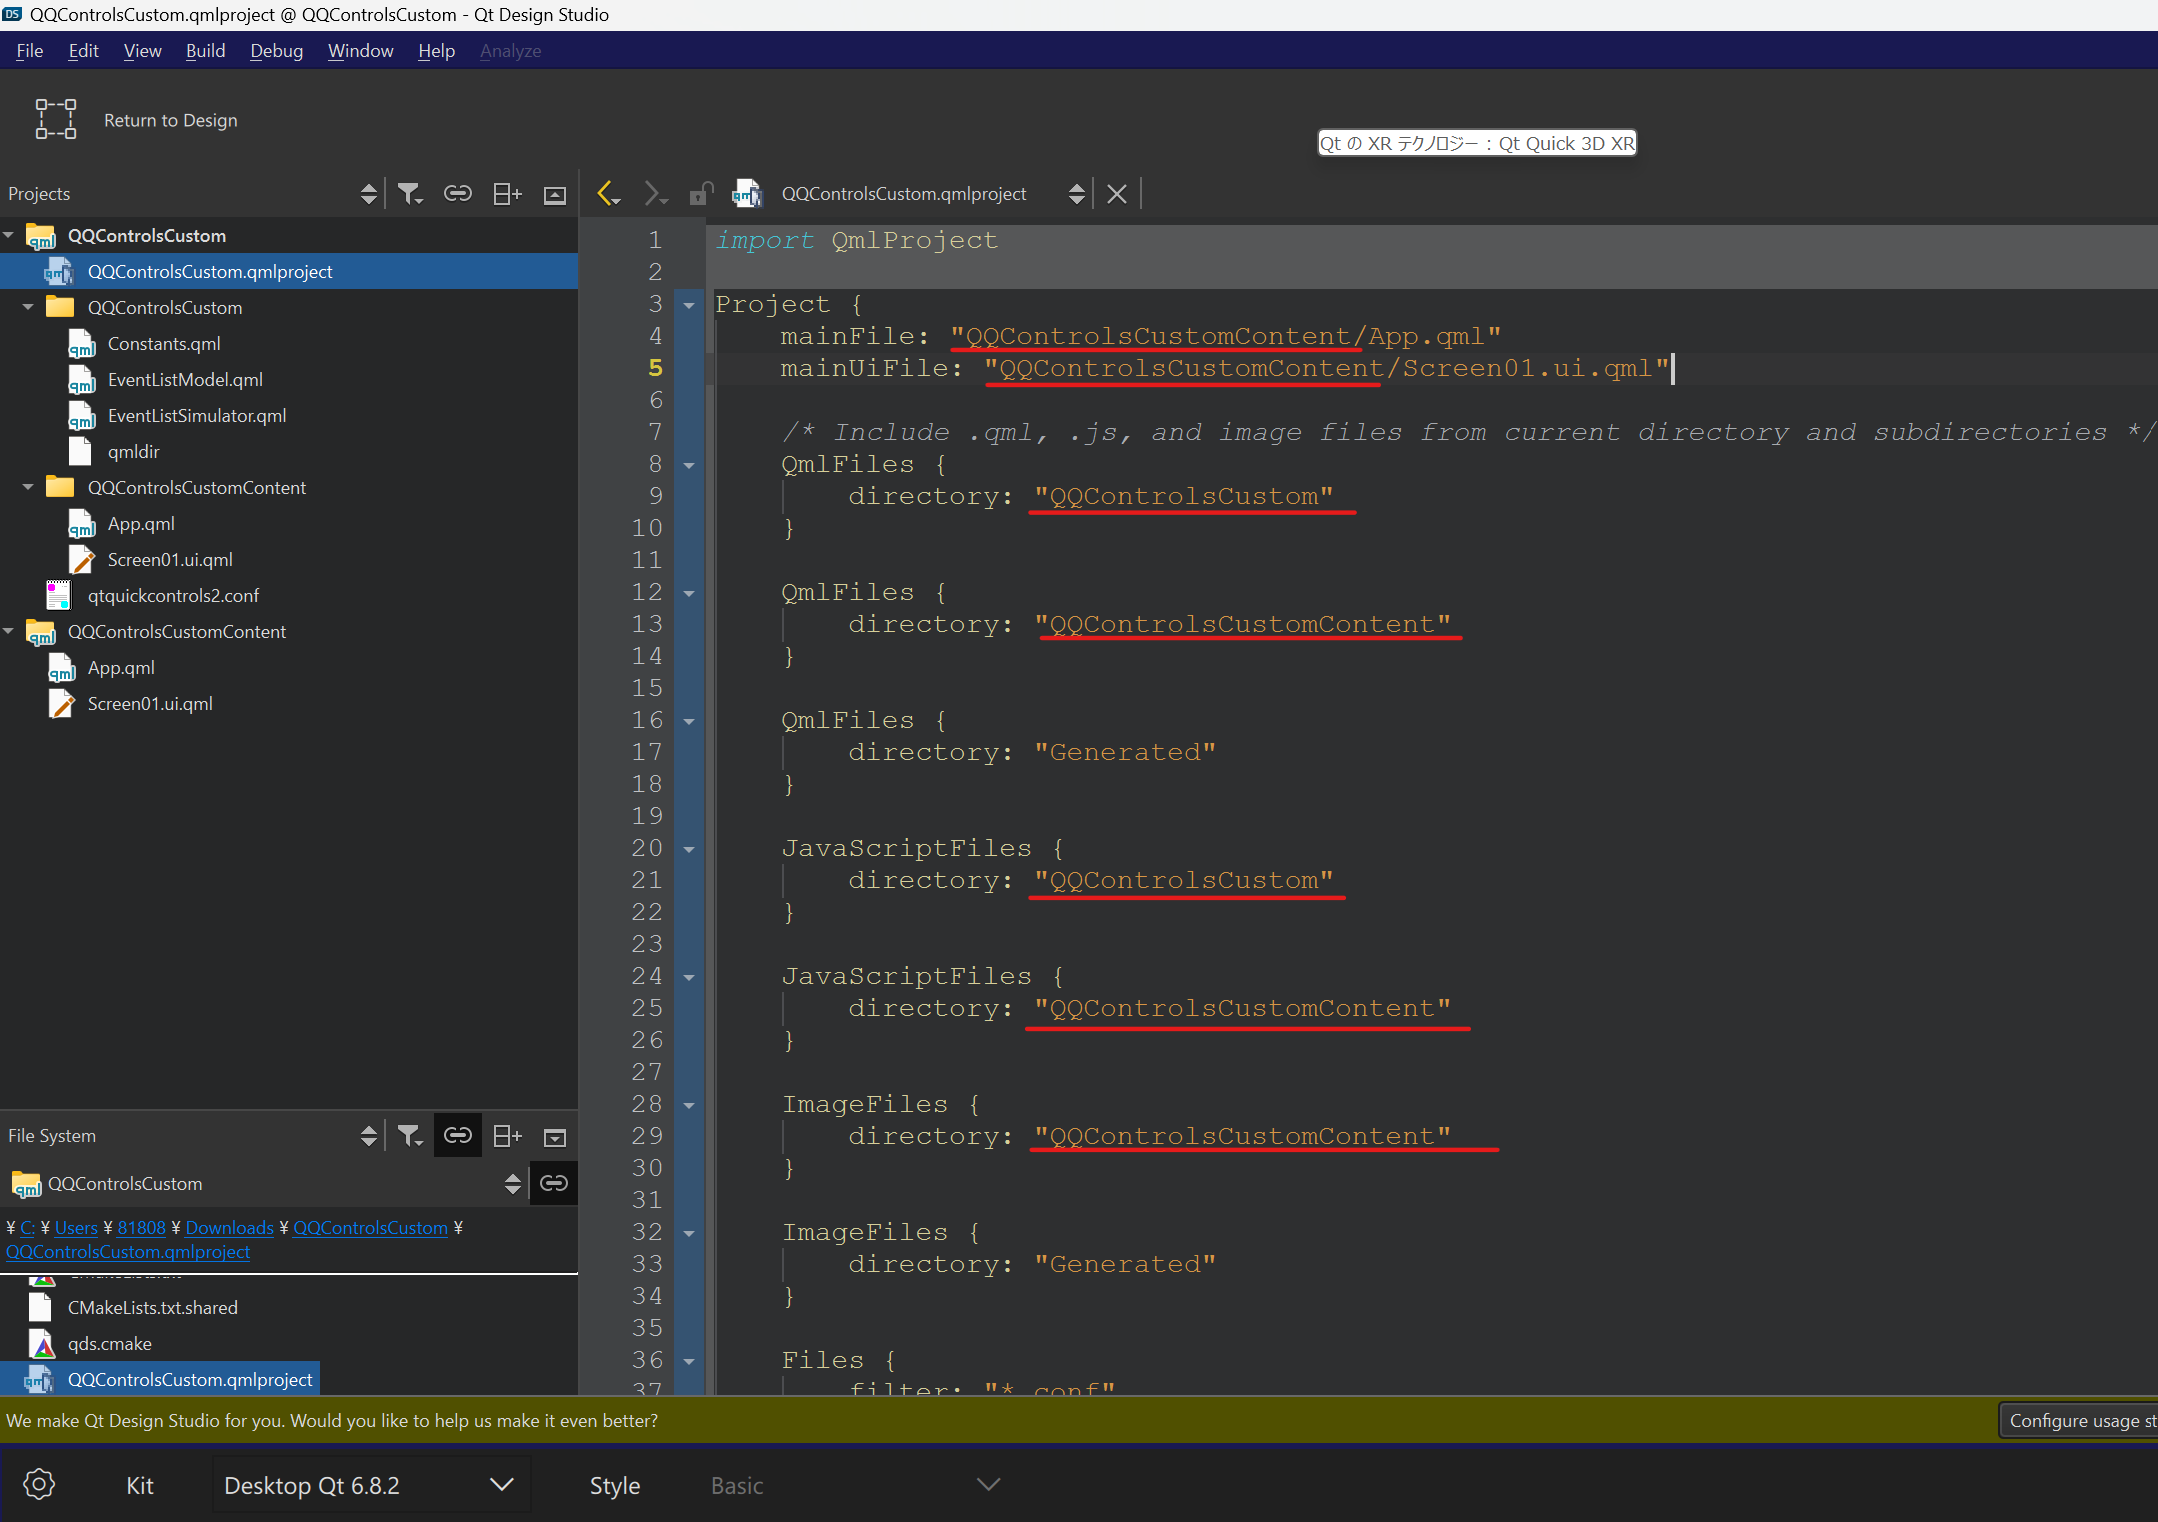Click the QQControlsCustom breadcrumb link
This screenshot has height=1522, width=2158.
tap(370, 1227)
